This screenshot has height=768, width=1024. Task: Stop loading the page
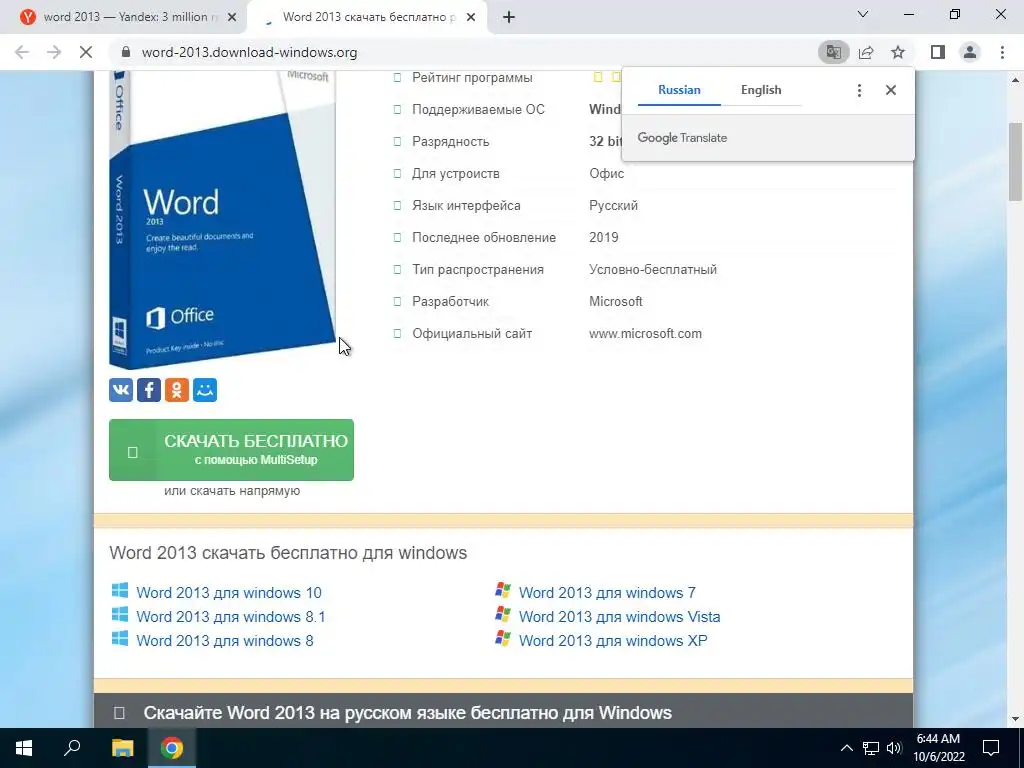coord(86,52)
